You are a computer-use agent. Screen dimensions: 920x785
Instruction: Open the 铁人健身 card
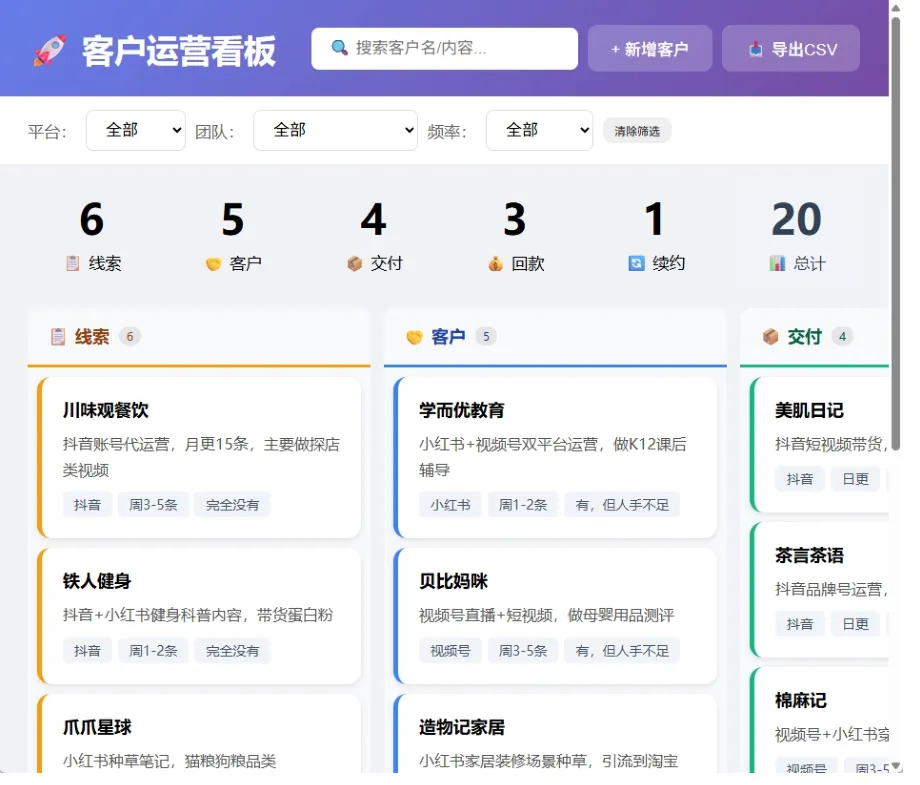point(199,616)
